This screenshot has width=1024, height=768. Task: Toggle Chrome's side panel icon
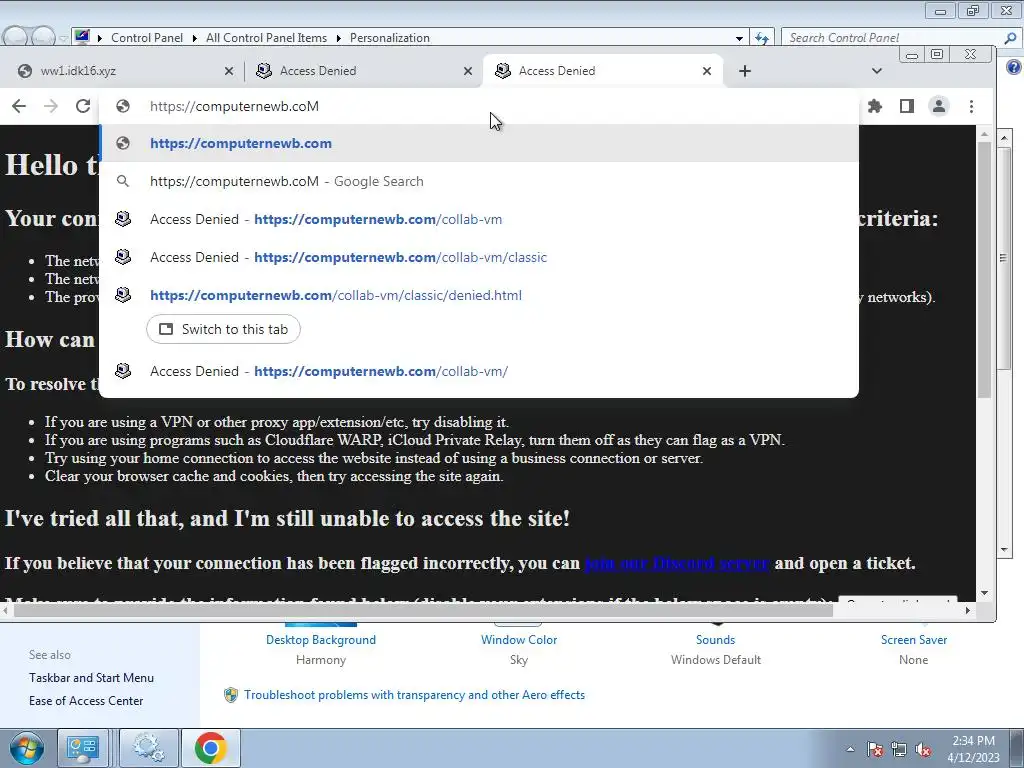click(x=906, y=106)
